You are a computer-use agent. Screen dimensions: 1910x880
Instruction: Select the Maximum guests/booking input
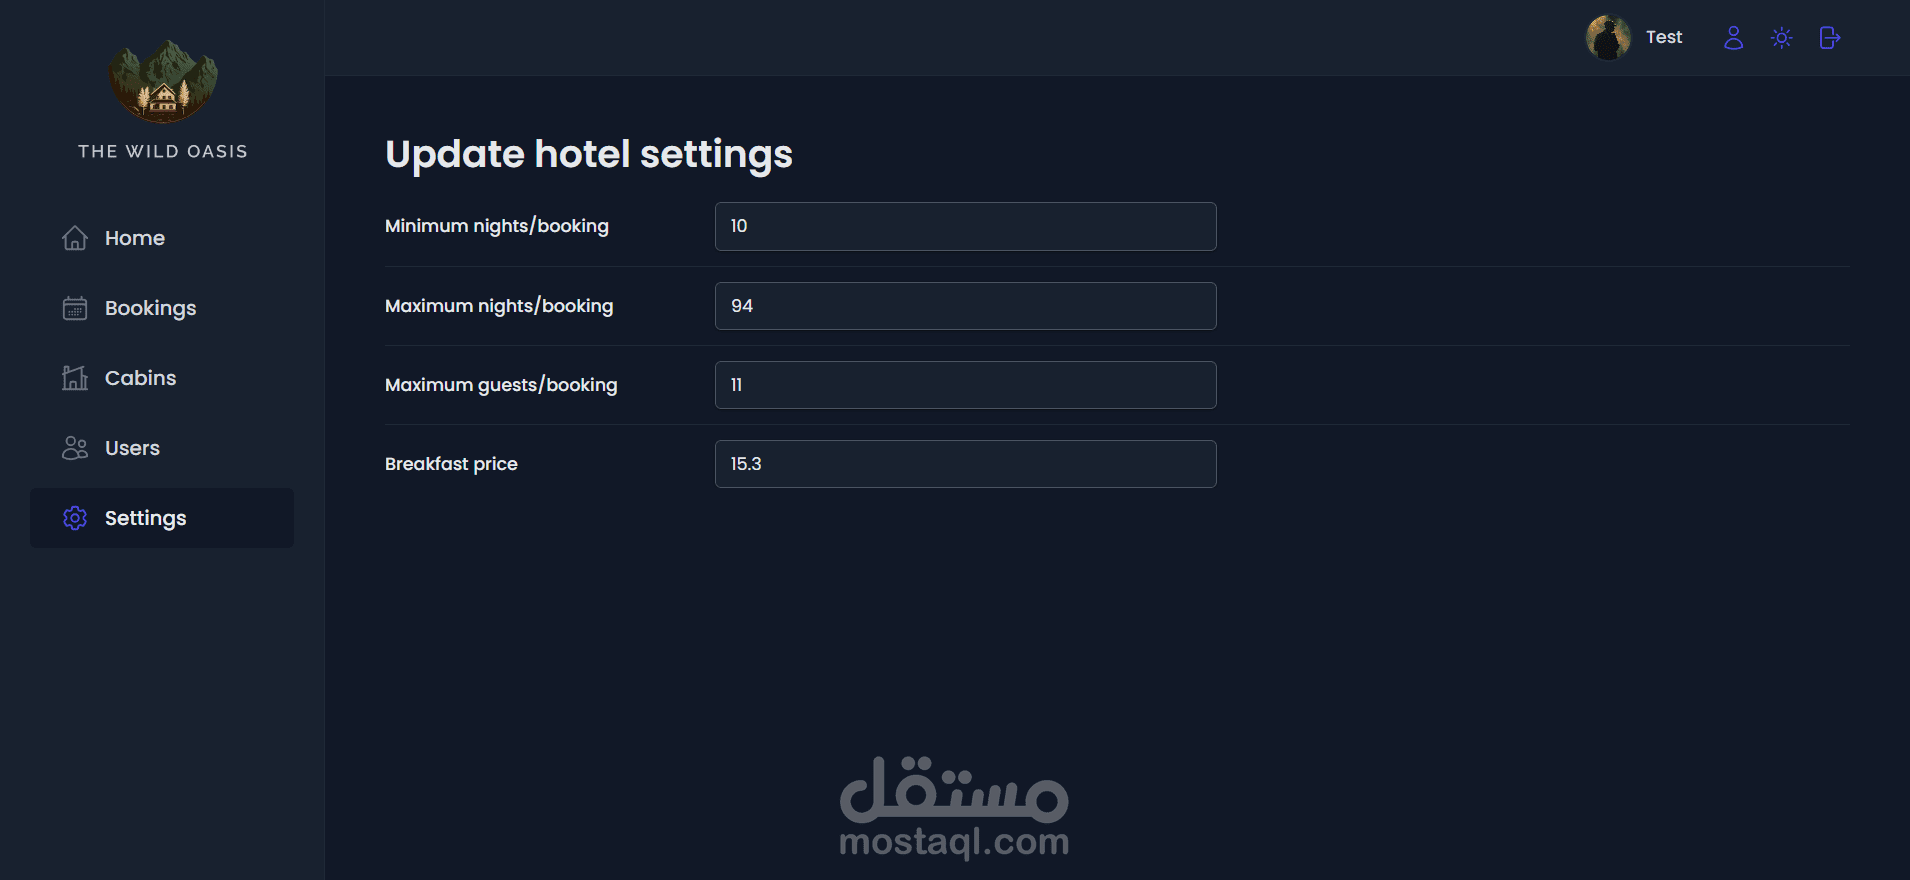tap(965, 385)
